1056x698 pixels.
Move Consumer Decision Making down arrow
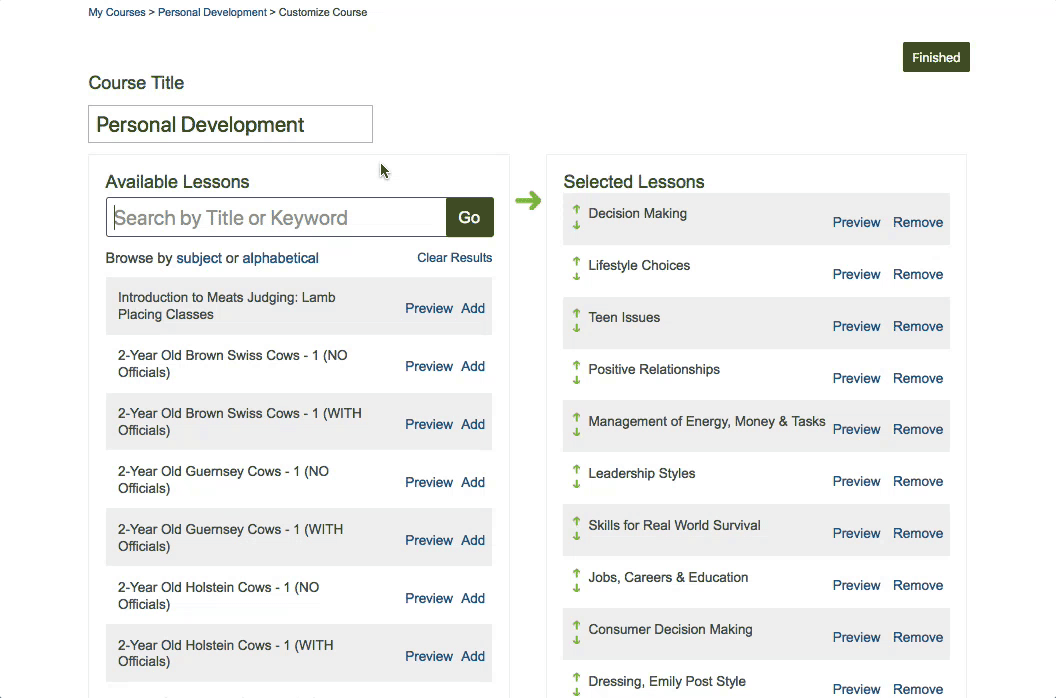coord(576,641)
